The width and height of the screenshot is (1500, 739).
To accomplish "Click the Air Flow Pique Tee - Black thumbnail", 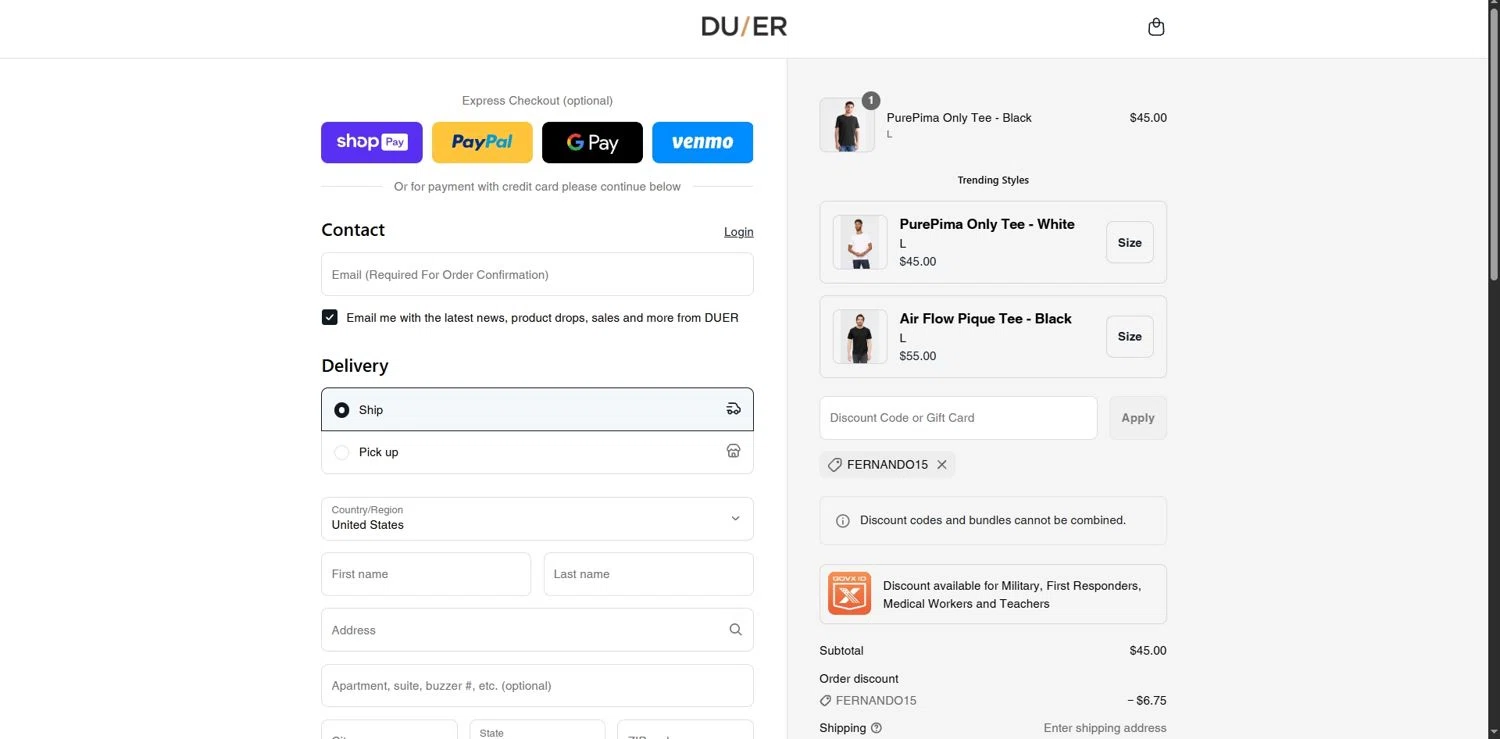I will [860, 336].
